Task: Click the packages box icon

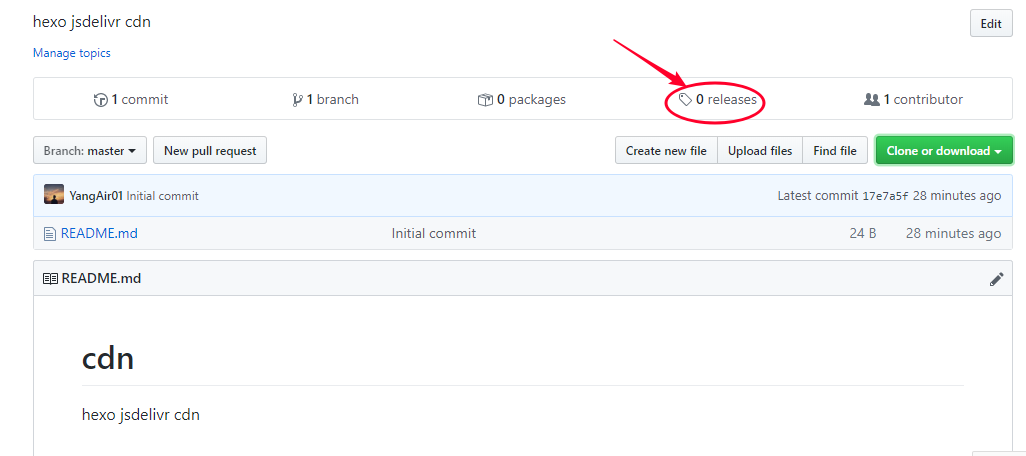Action: (x=485, y=100)
